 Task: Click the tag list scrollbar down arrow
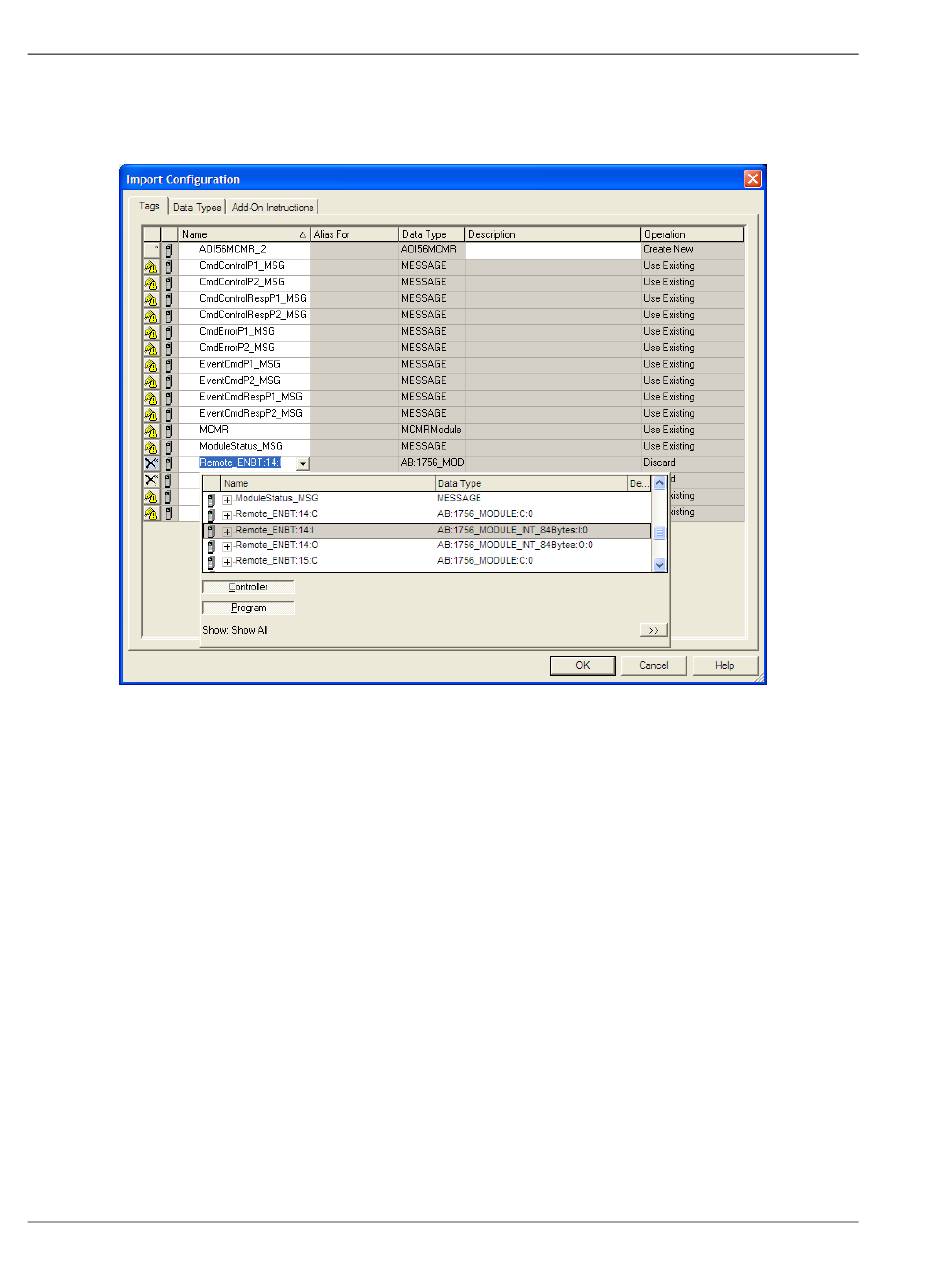[x=659, y=564]
